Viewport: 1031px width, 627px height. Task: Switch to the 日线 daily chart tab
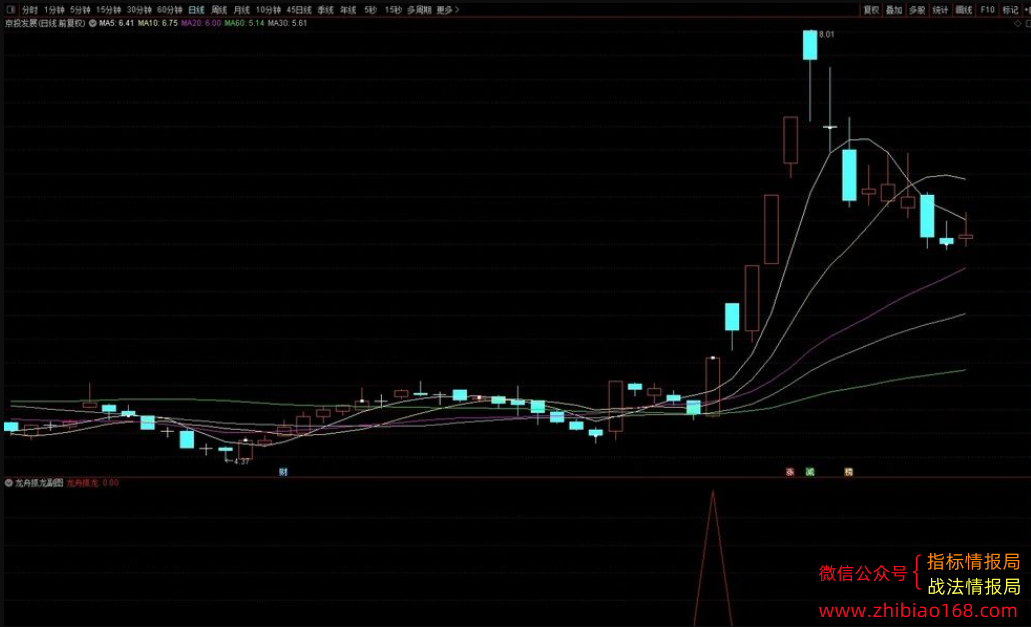point(197,10)
